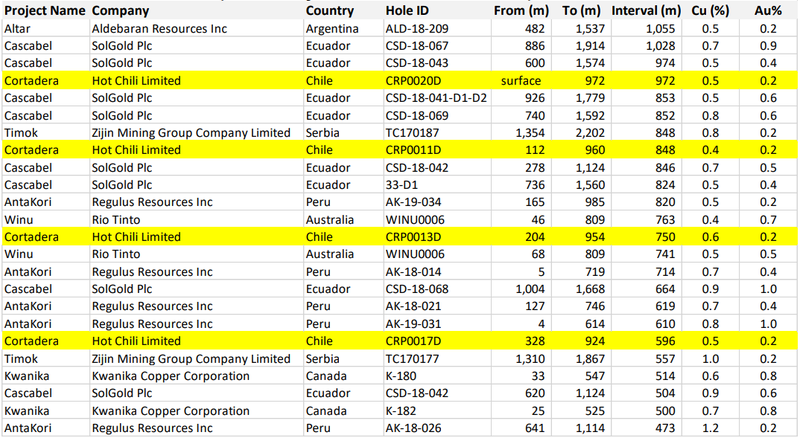Click the 'Serbia' cell in TC170177 row
The image size is (800, 438).
click(322, 359)
